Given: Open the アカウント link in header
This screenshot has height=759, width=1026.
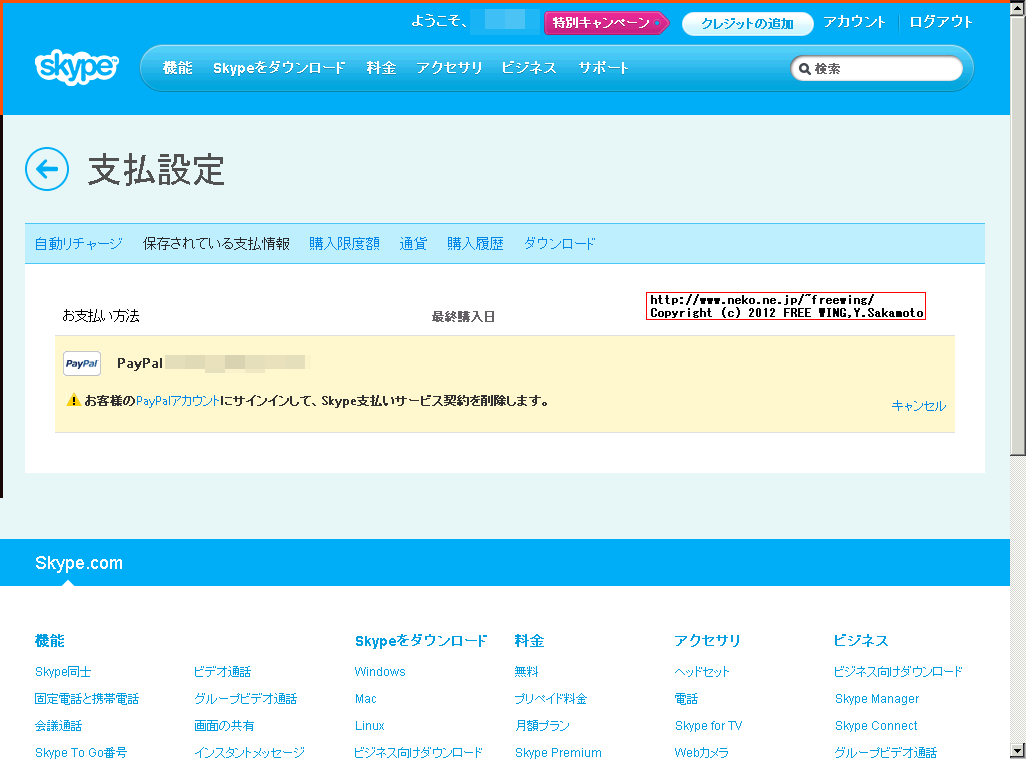Looking at the screenshot, I should click(x=854, y=22).
